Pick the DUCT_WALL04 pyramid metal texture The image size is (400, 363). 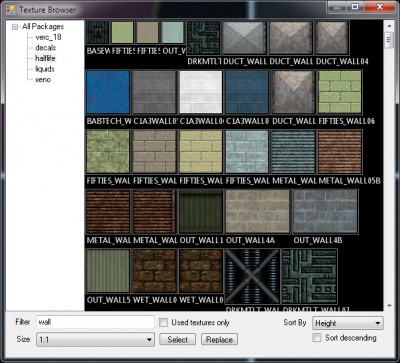332,38
